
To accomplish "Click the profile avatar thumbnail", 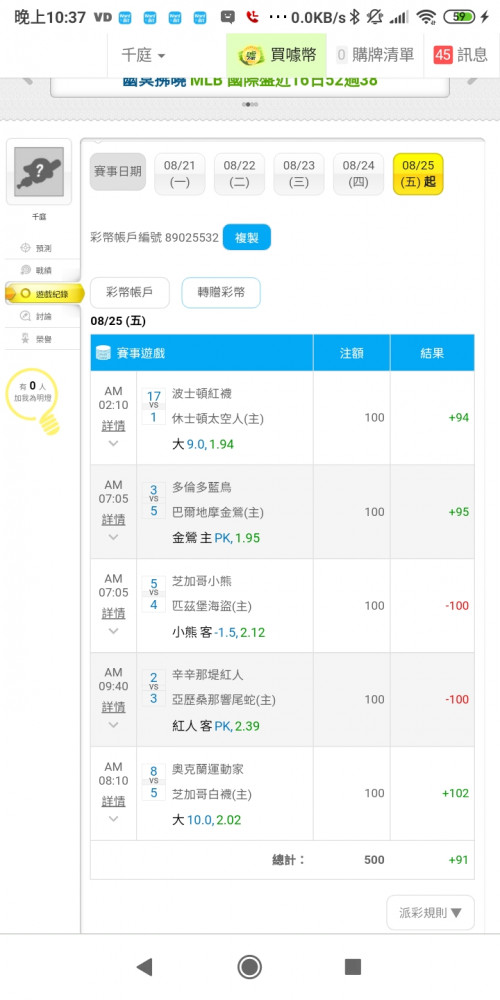I will (x=39, y=172).
